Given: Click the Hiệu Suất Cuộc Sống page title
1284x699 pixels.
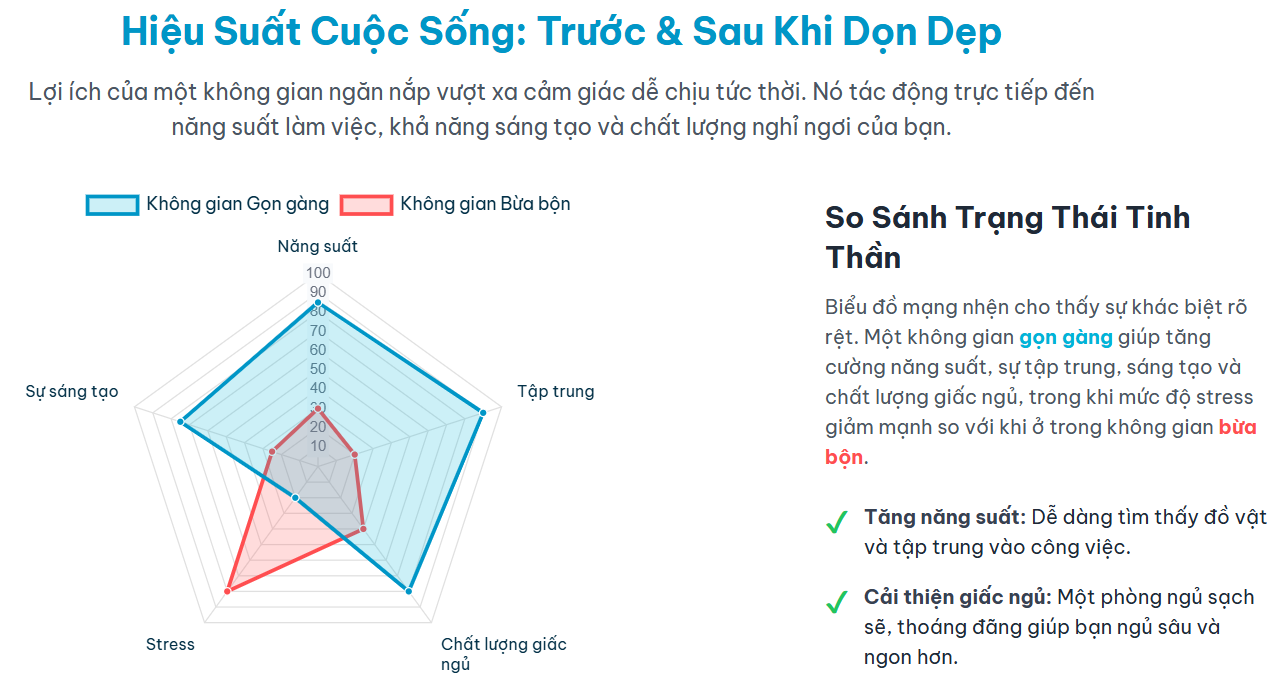Looking at the screenshot, I should (x=561, y=32).
